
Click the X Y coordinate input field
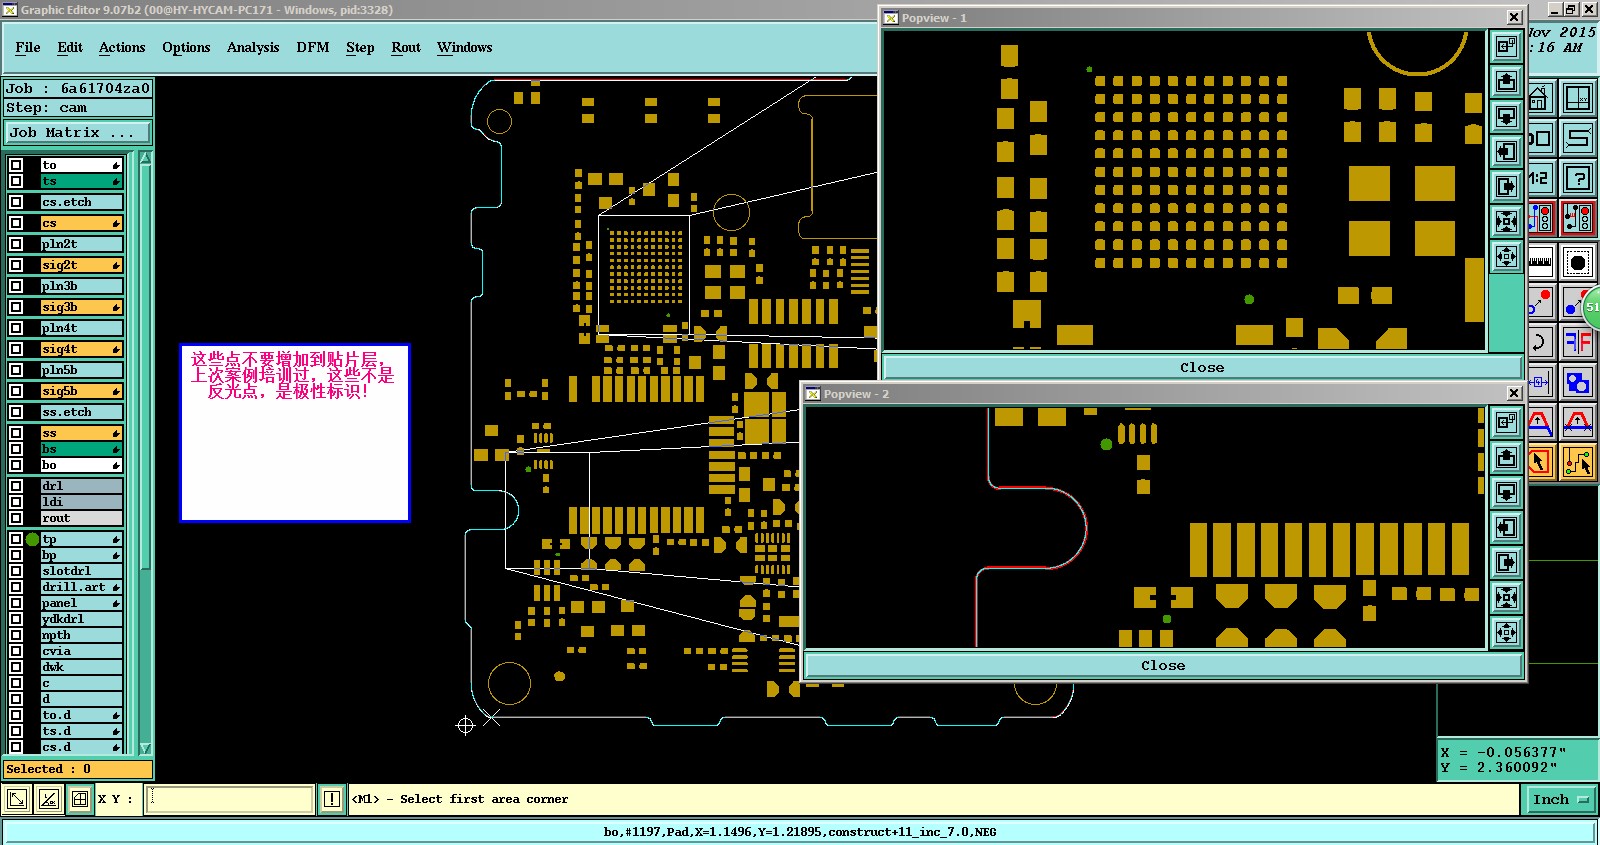[230, 799]
